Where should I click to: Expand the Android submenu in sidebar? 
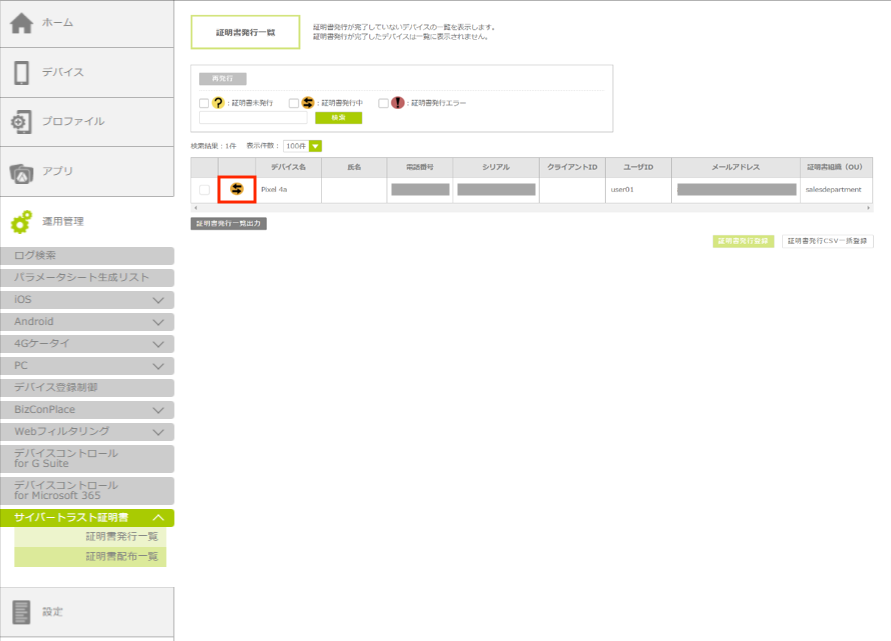tap(157, 322)
